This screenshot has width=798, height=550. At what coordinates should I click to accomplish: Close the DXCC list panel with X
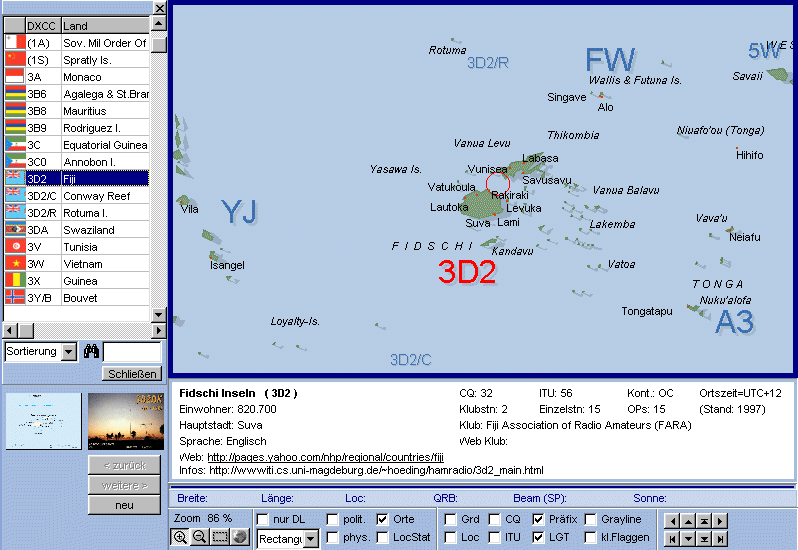coord(159,8)
